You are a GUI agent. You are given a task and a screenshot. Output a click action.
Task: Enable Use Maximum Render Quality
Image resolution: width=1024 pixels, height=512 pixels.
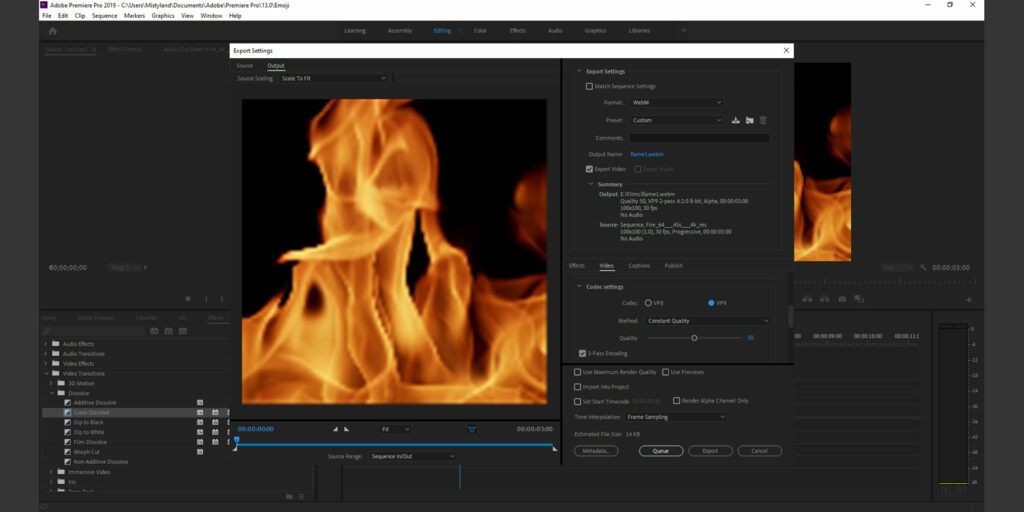[577, 372]
